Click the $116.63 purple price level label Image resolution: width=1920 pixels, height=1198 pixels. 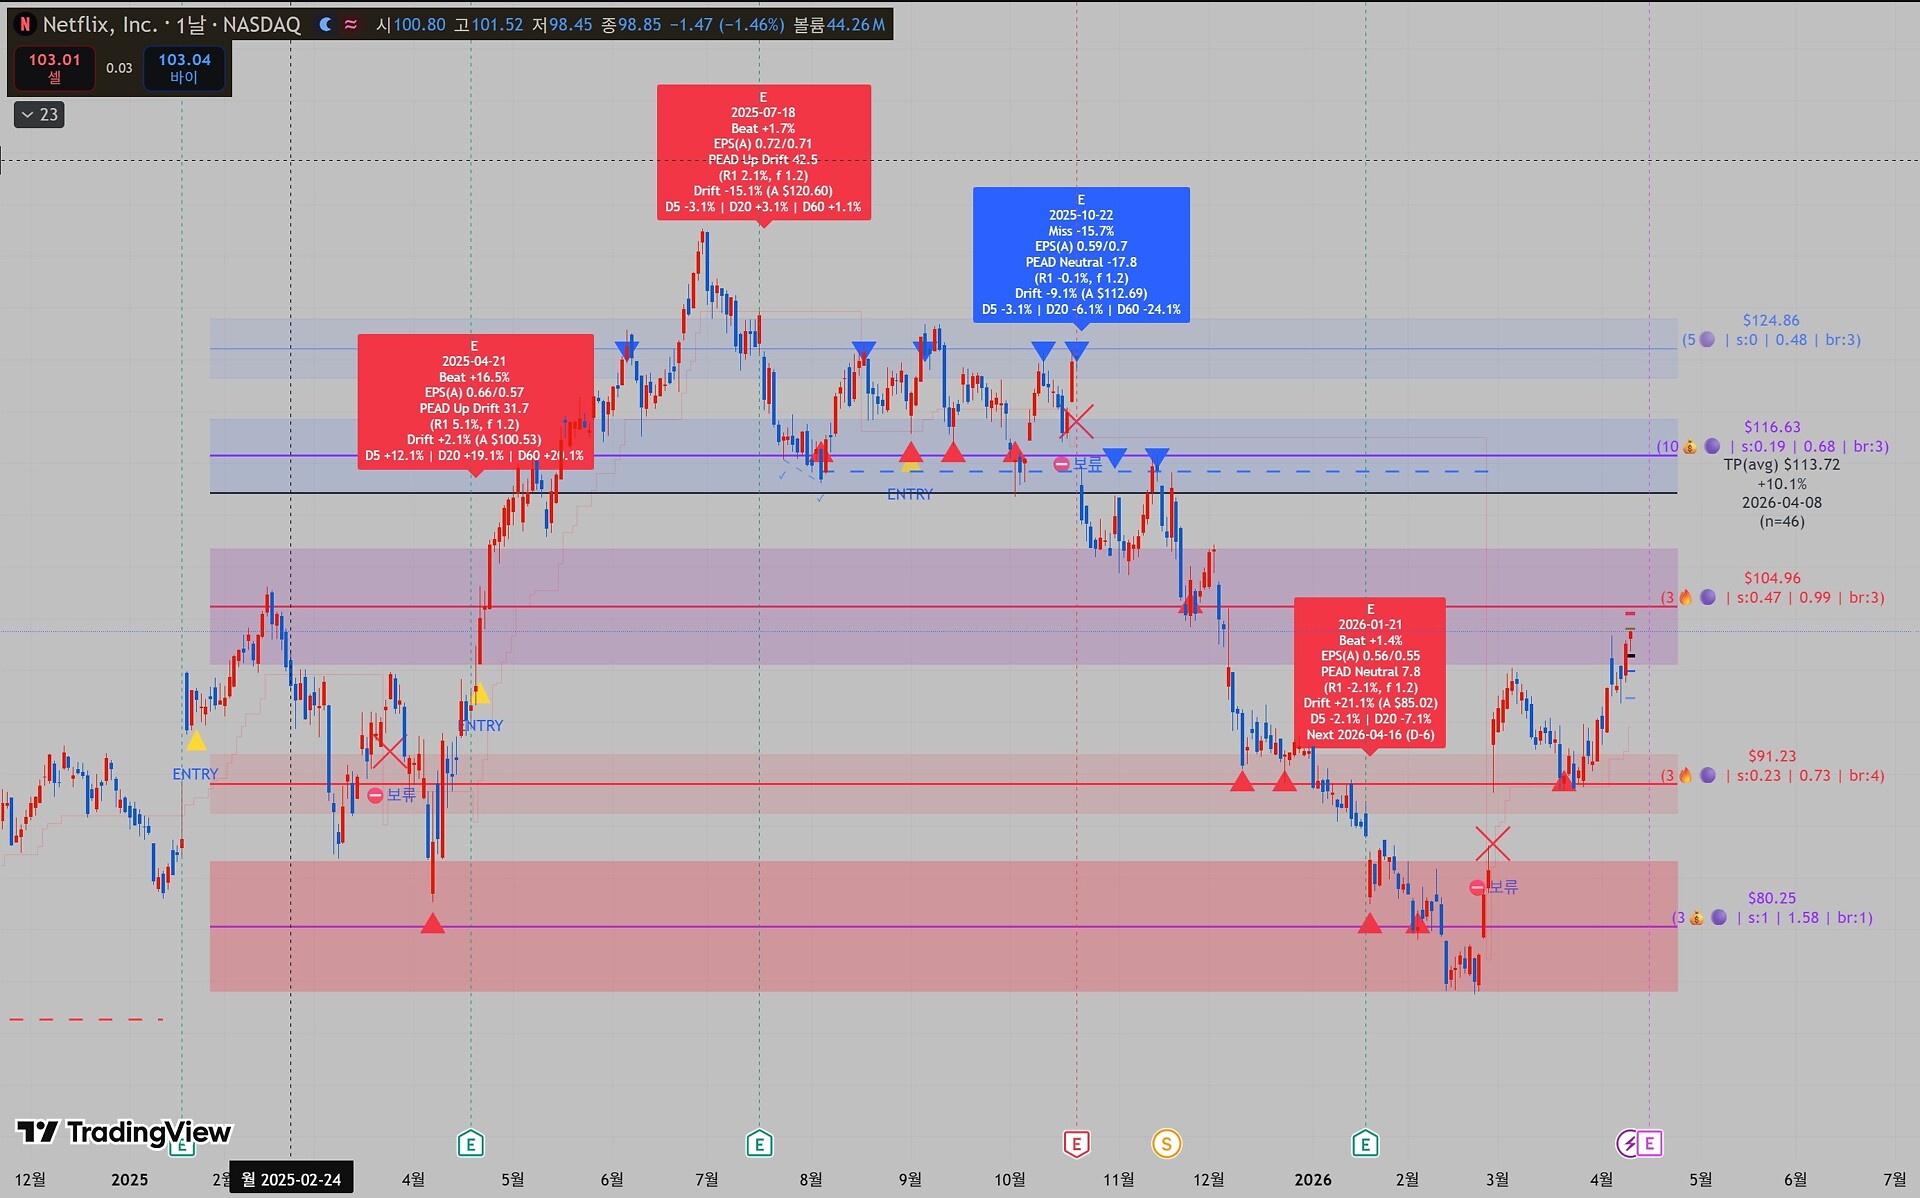[1772, 427]
